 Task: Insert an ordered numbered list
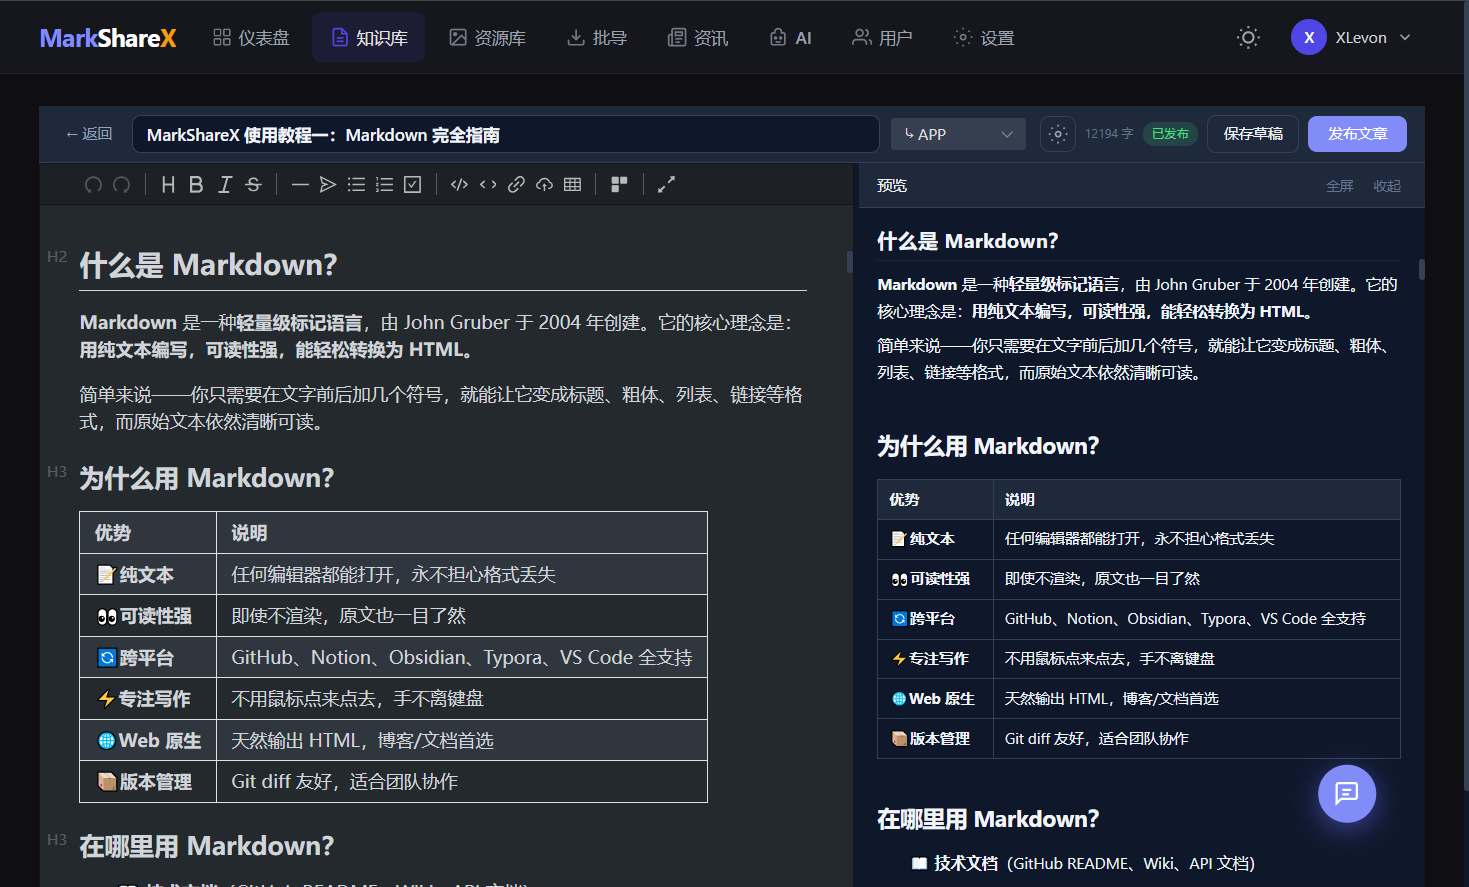pos(384,184)
